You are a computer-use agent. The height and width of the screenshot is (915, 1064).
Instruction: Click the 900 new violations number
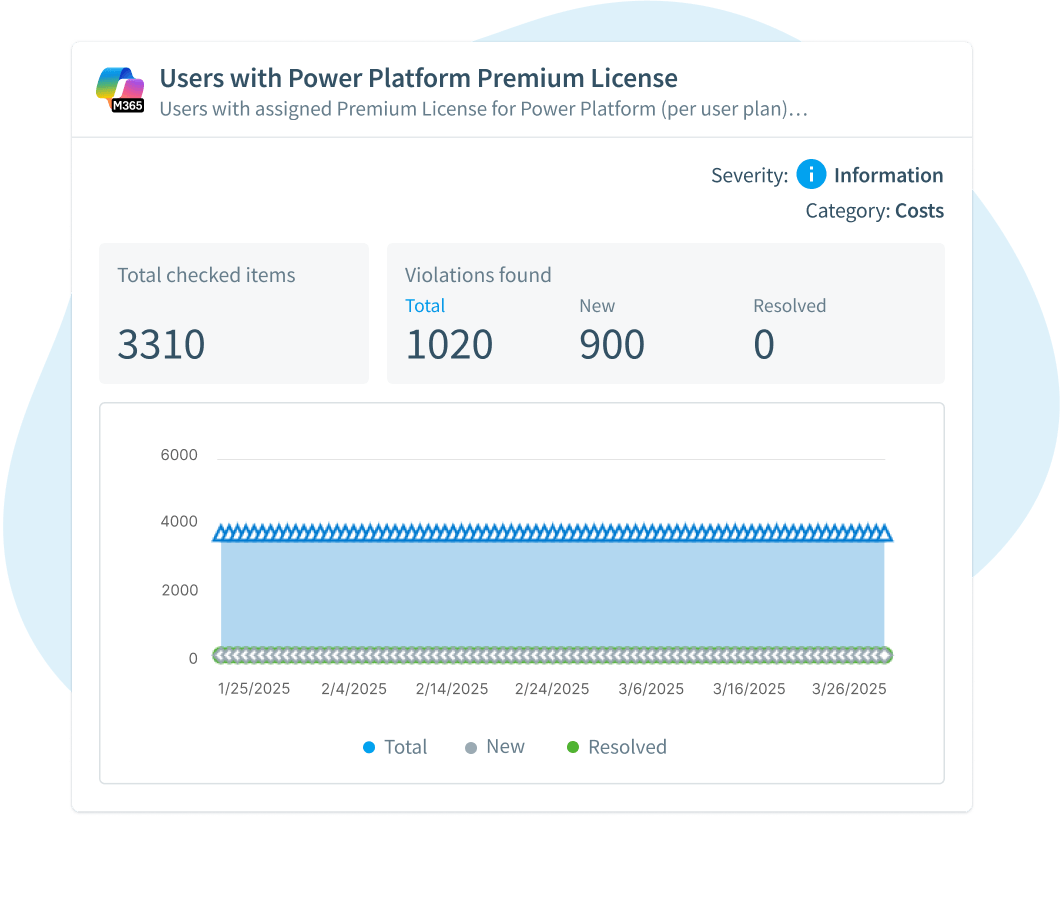click(x=612, y=344)
